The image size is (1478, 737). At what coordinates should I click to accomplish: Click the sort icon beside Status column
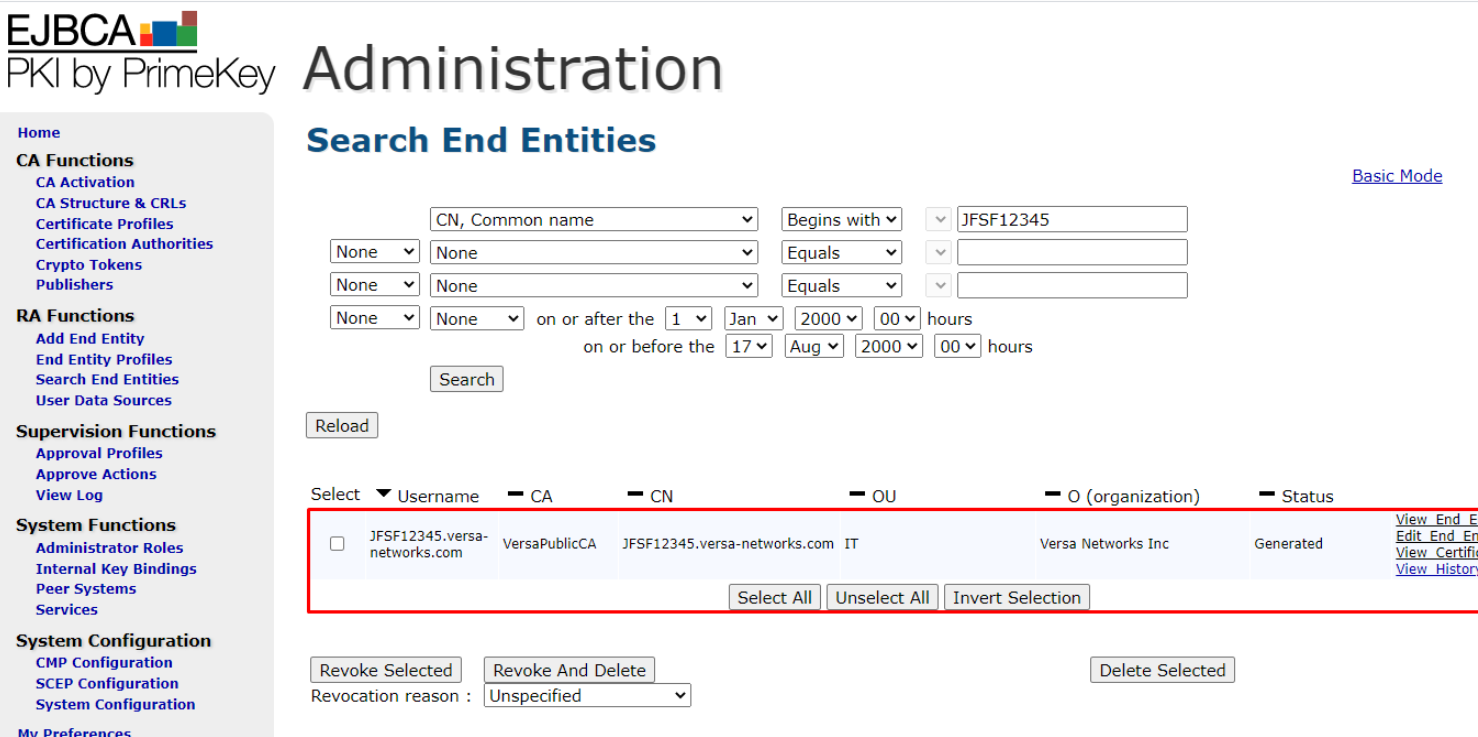coord(1267,494)
